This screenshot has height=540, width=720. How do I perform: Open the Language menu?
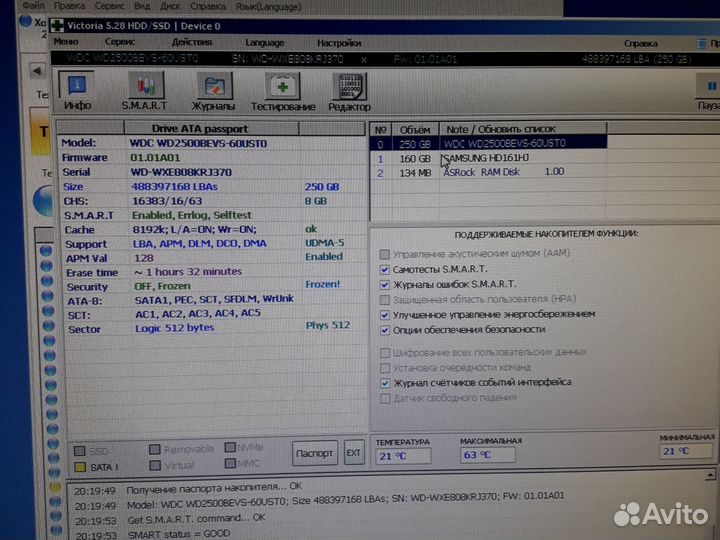pos(264,43)
